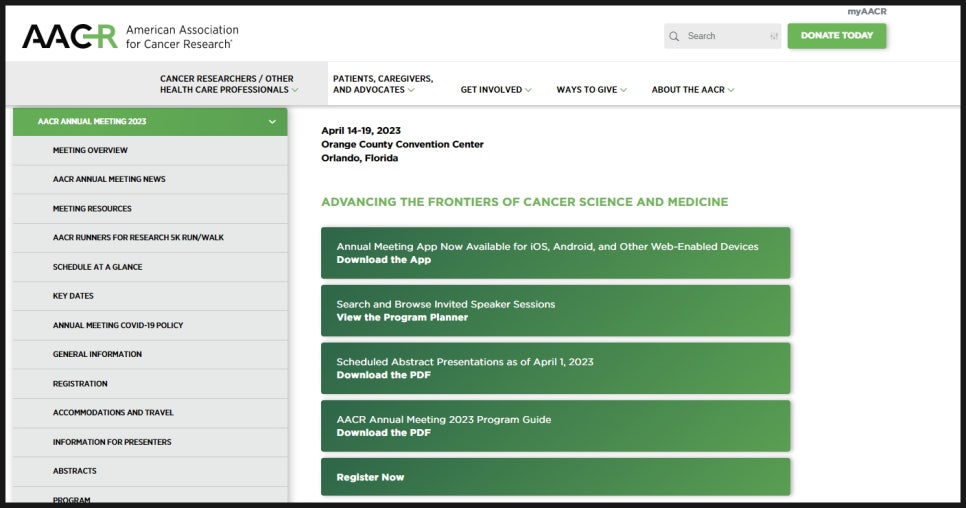Open Abstracts sidebar item
Screen dimensions: 966x508
(150, 471)
